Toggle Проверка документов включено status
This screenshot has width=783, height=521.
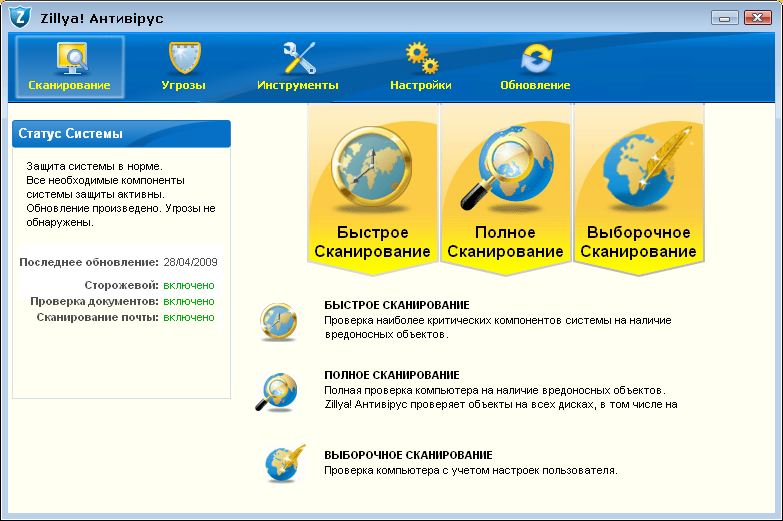coord(189,301)
